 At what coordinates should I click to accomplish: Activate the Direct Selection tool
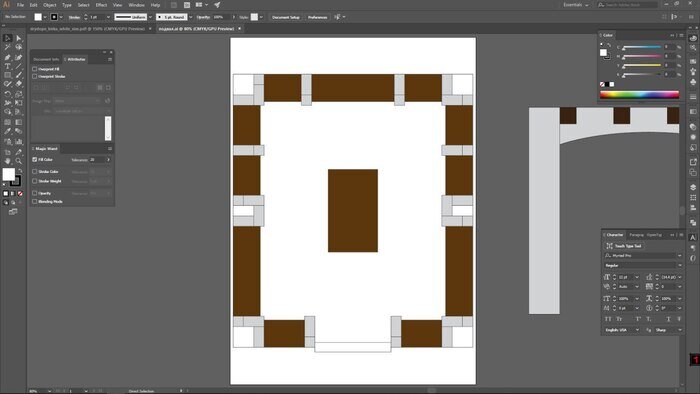click(18, 38)
